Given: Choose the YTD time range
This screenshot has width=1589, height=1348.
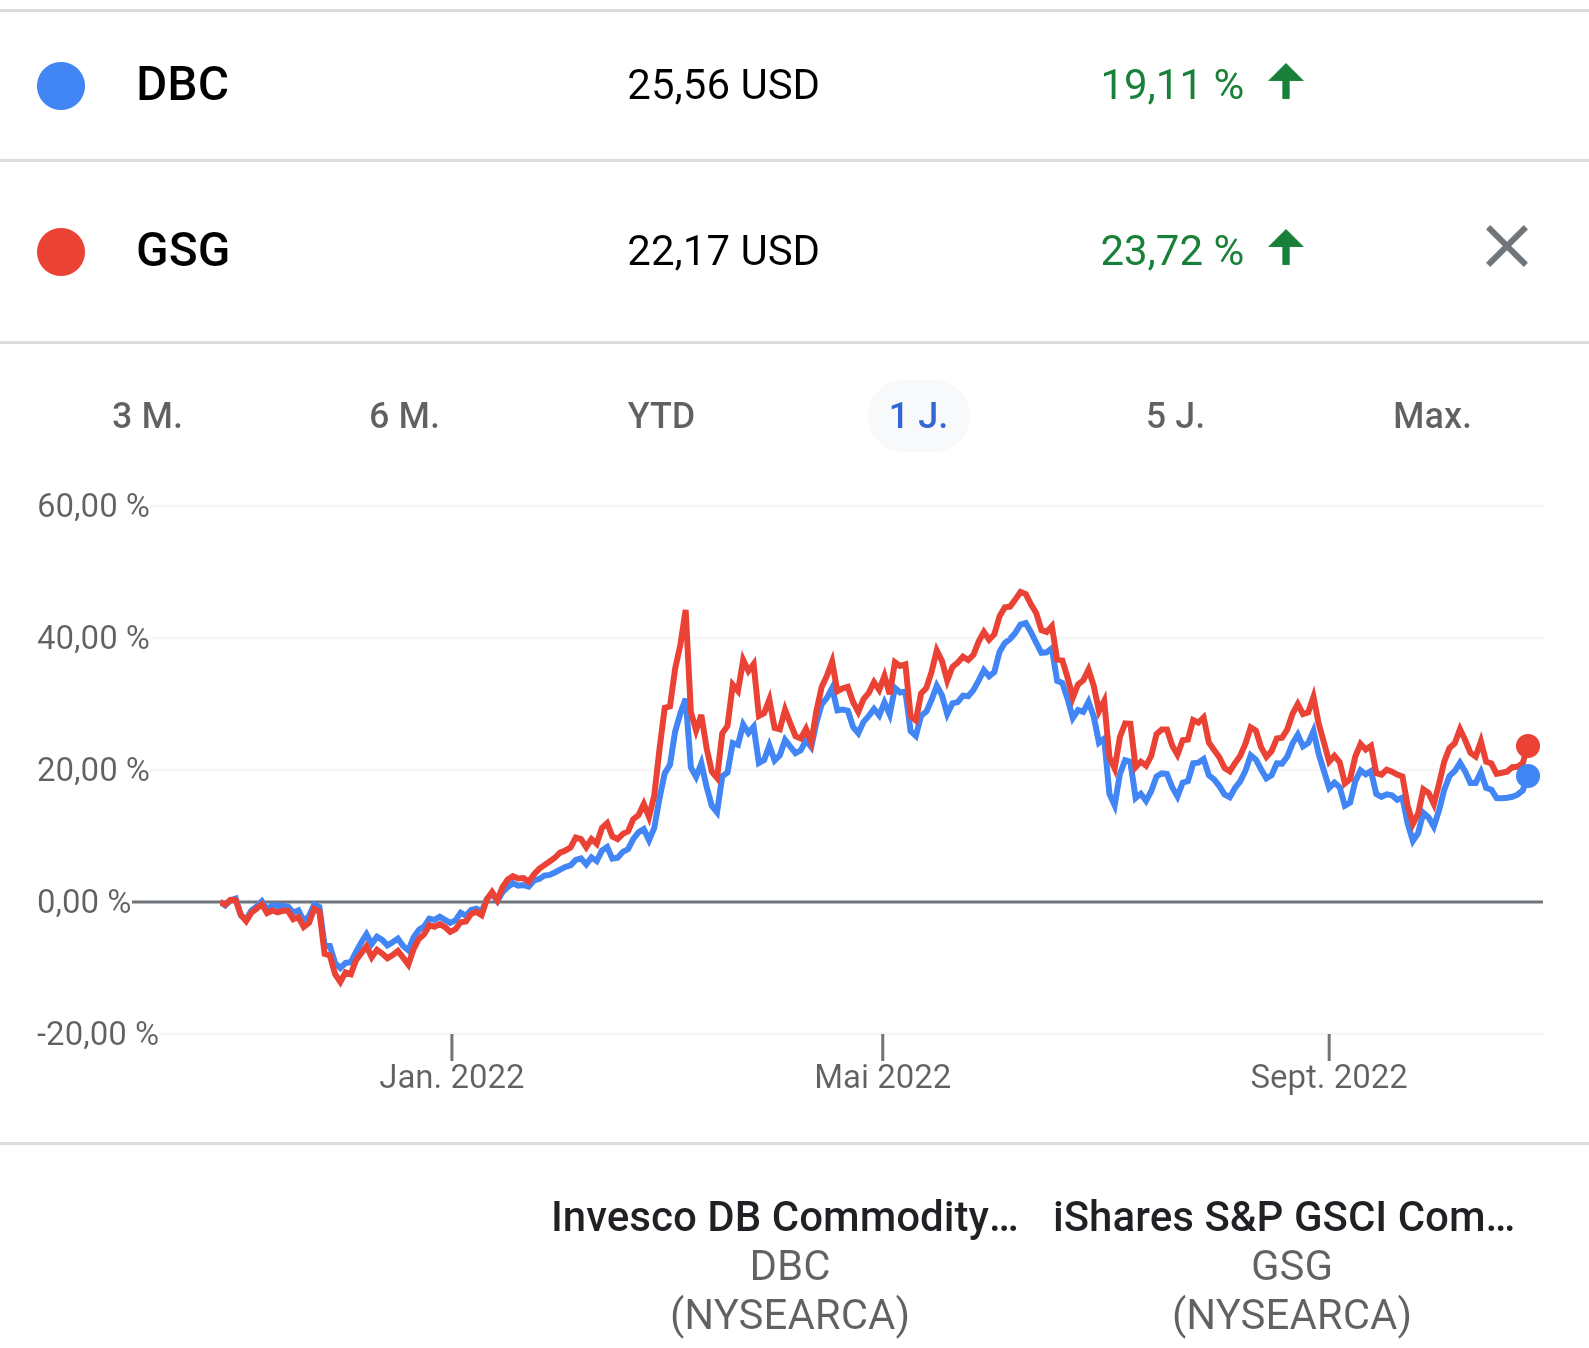Looking at the screenshot, I should click(661, 416).
